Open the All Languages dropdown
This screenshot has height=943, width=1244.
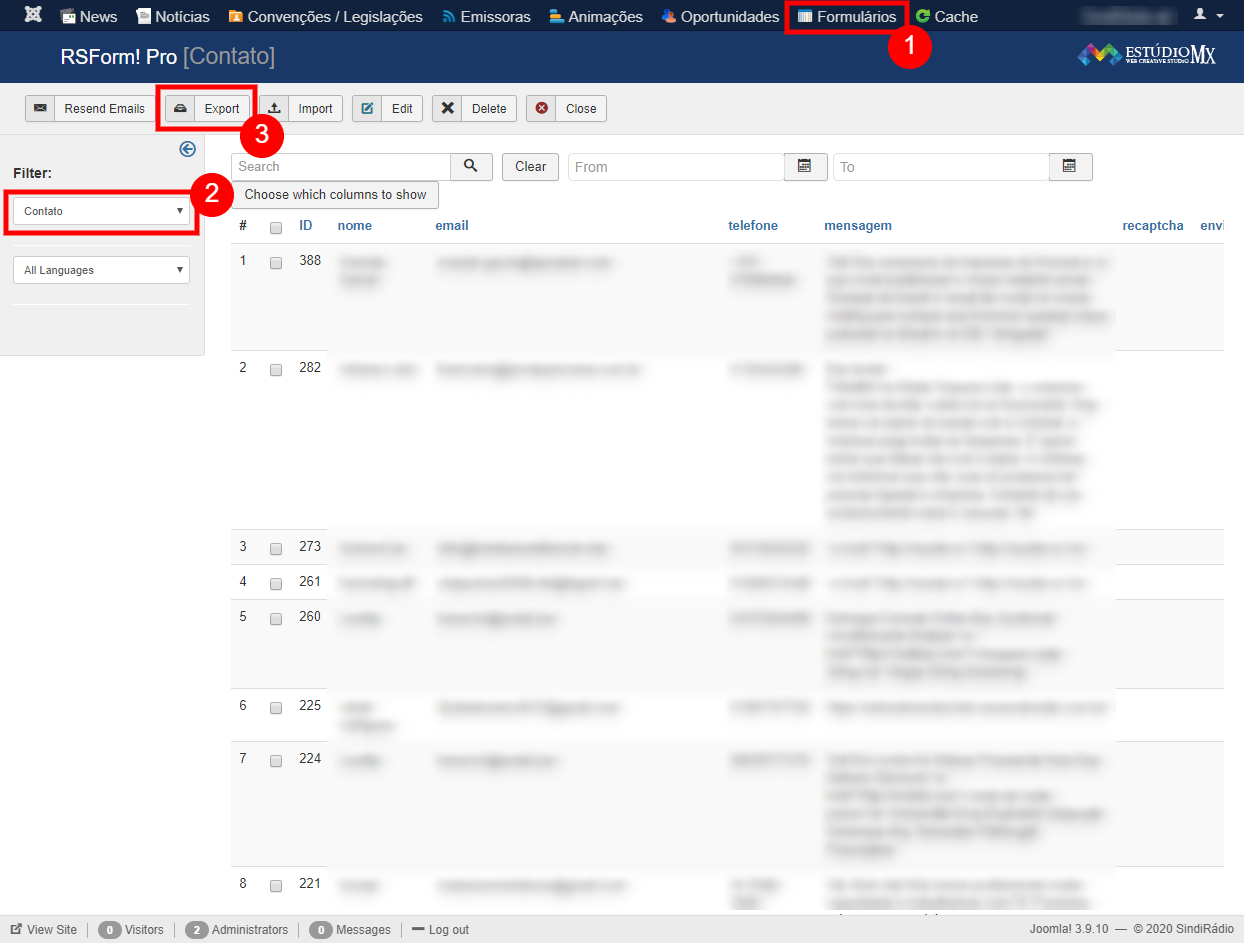(x=101, y=270)
